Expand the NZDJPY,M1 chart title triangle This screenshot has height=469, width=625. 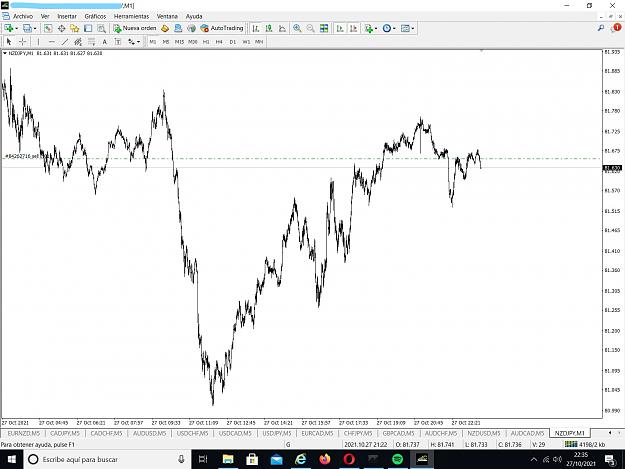5,53
